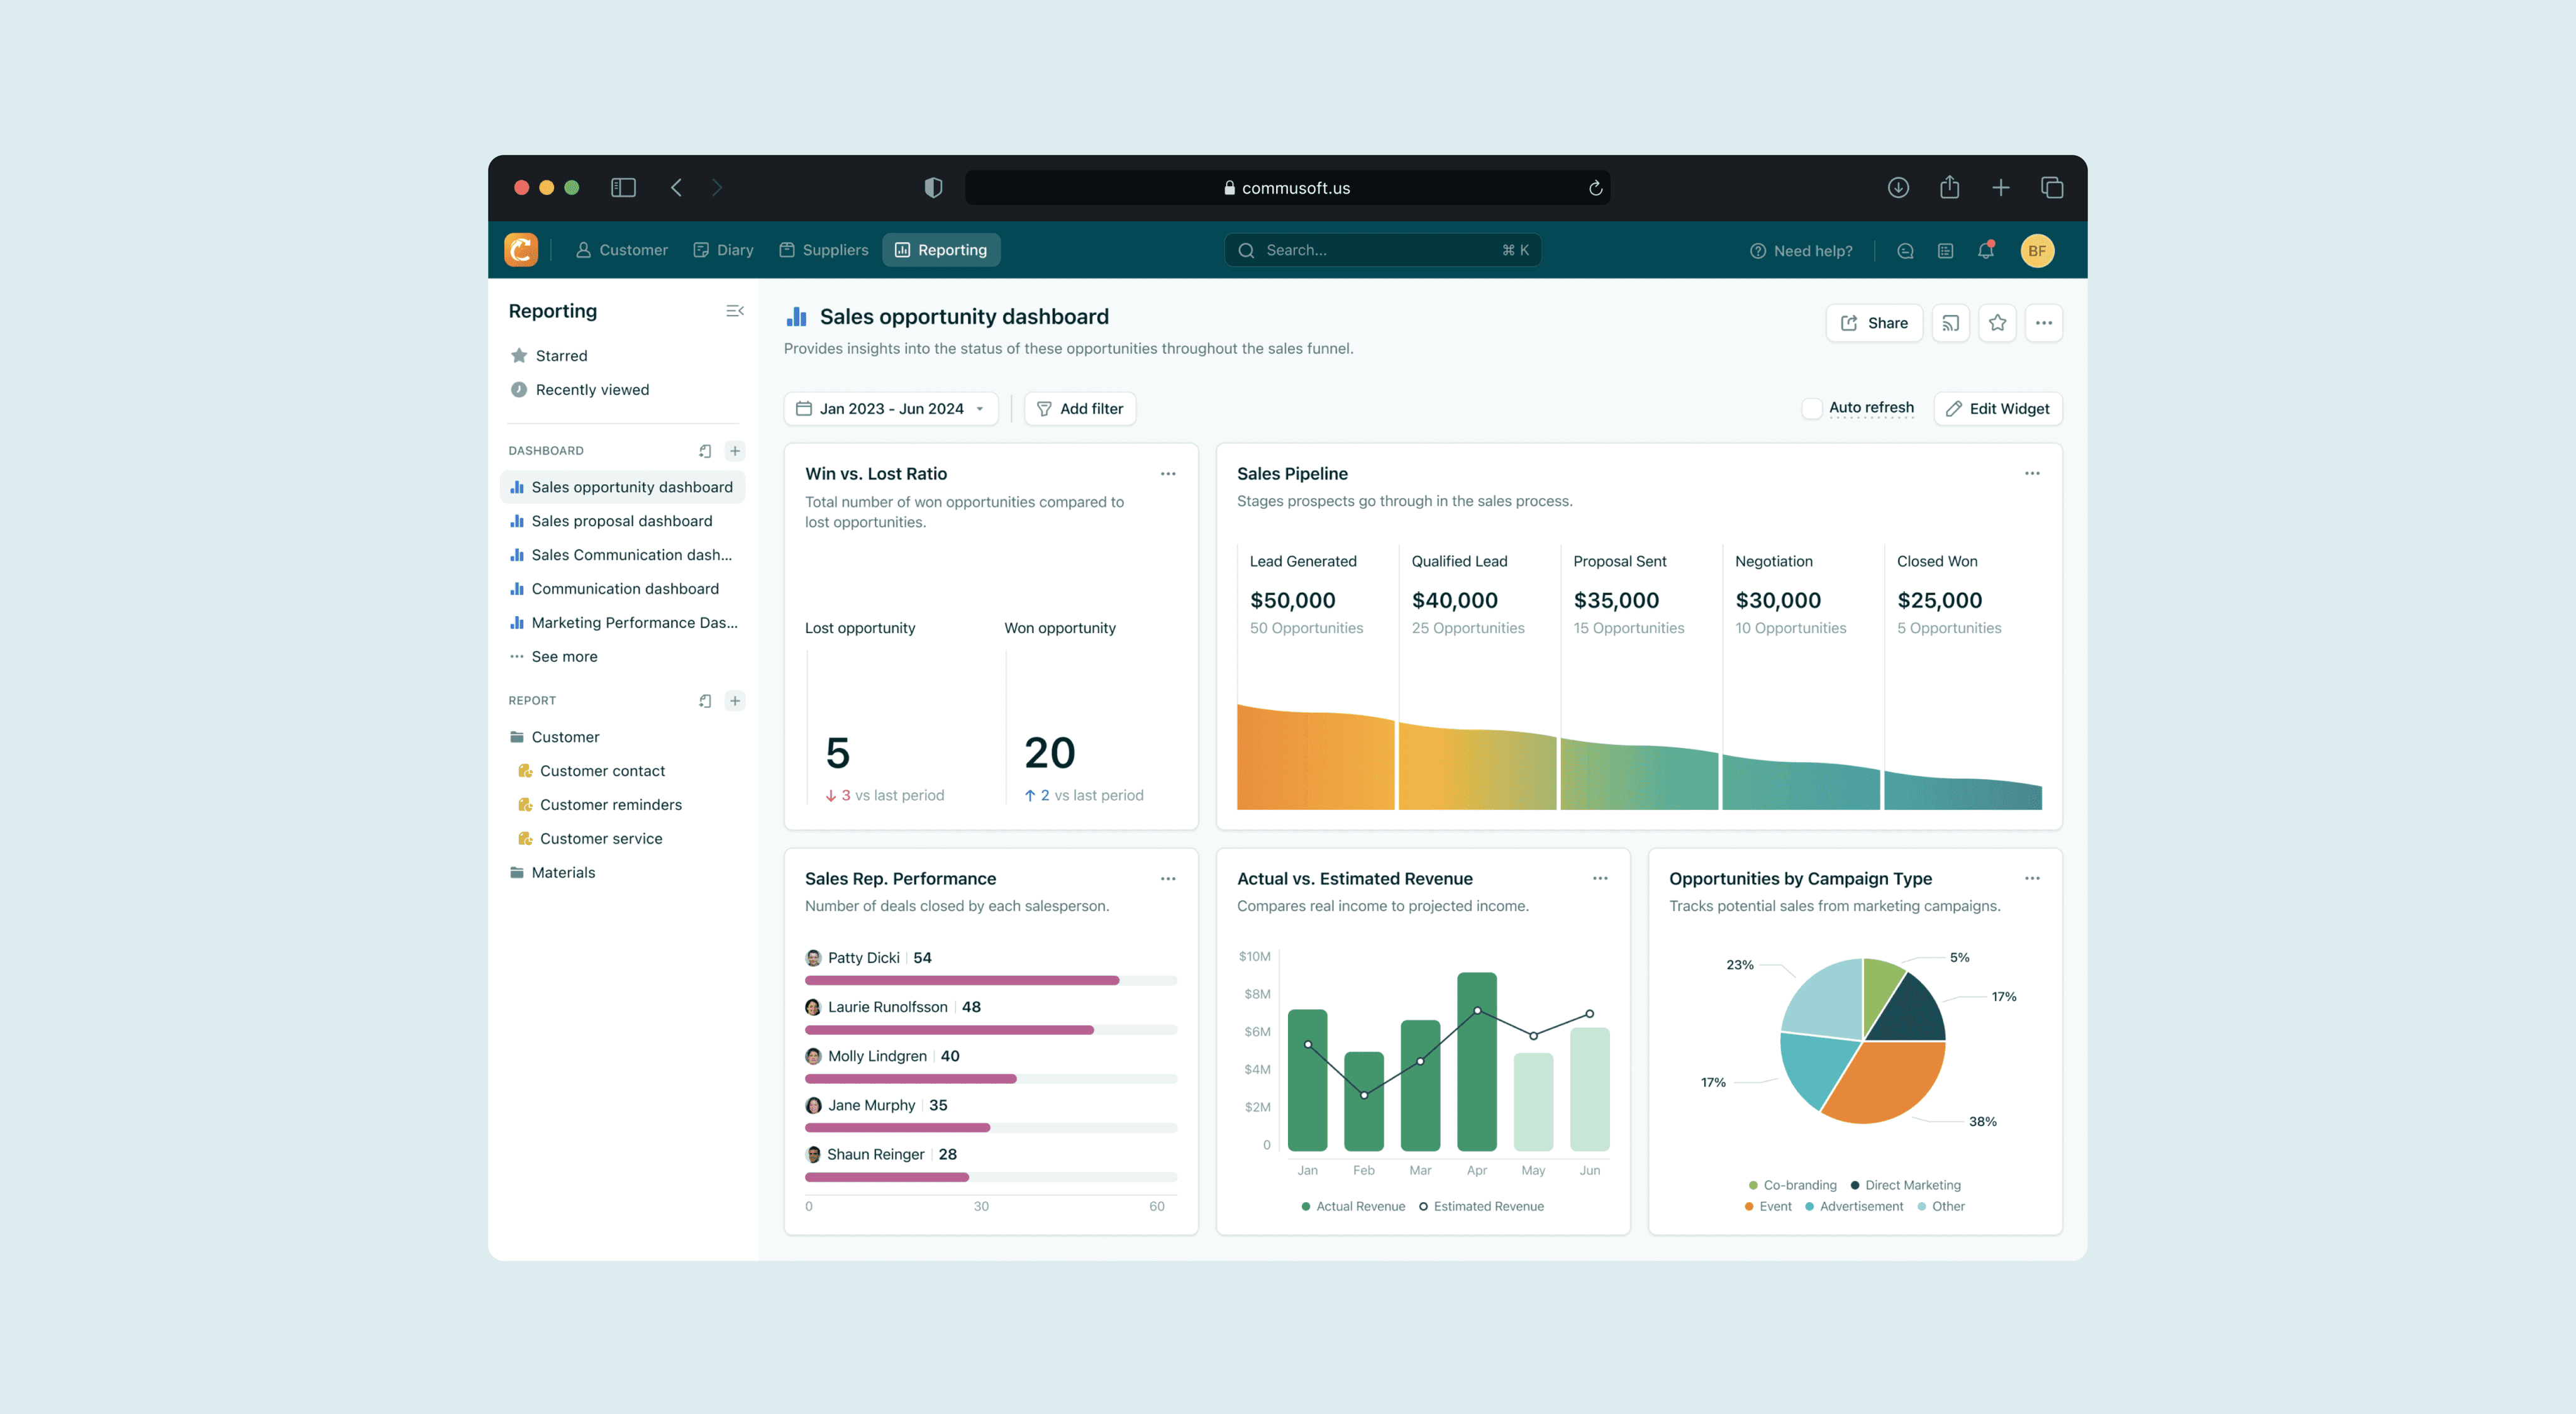Open the Win vs. Lost Ratio options menu
Viewport: 2576px width, 1414px height.
pos(1168,473)
